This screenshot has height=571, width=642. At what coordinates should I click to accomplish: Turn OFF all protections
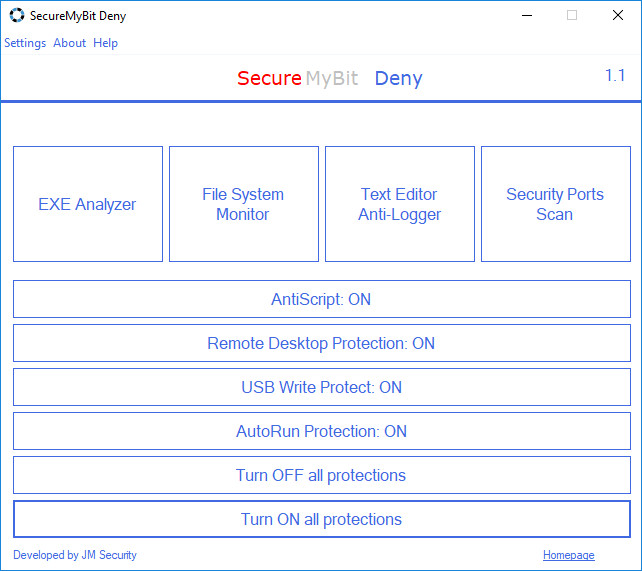click(x=322, y=475)
